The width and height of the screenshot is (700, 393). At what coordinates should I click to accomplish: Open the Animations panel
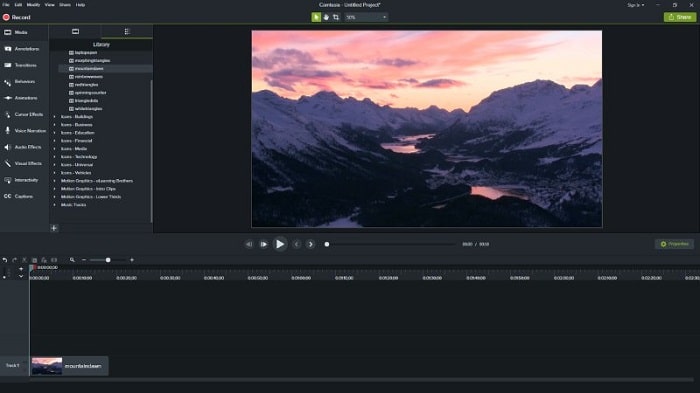pos(24,98)
